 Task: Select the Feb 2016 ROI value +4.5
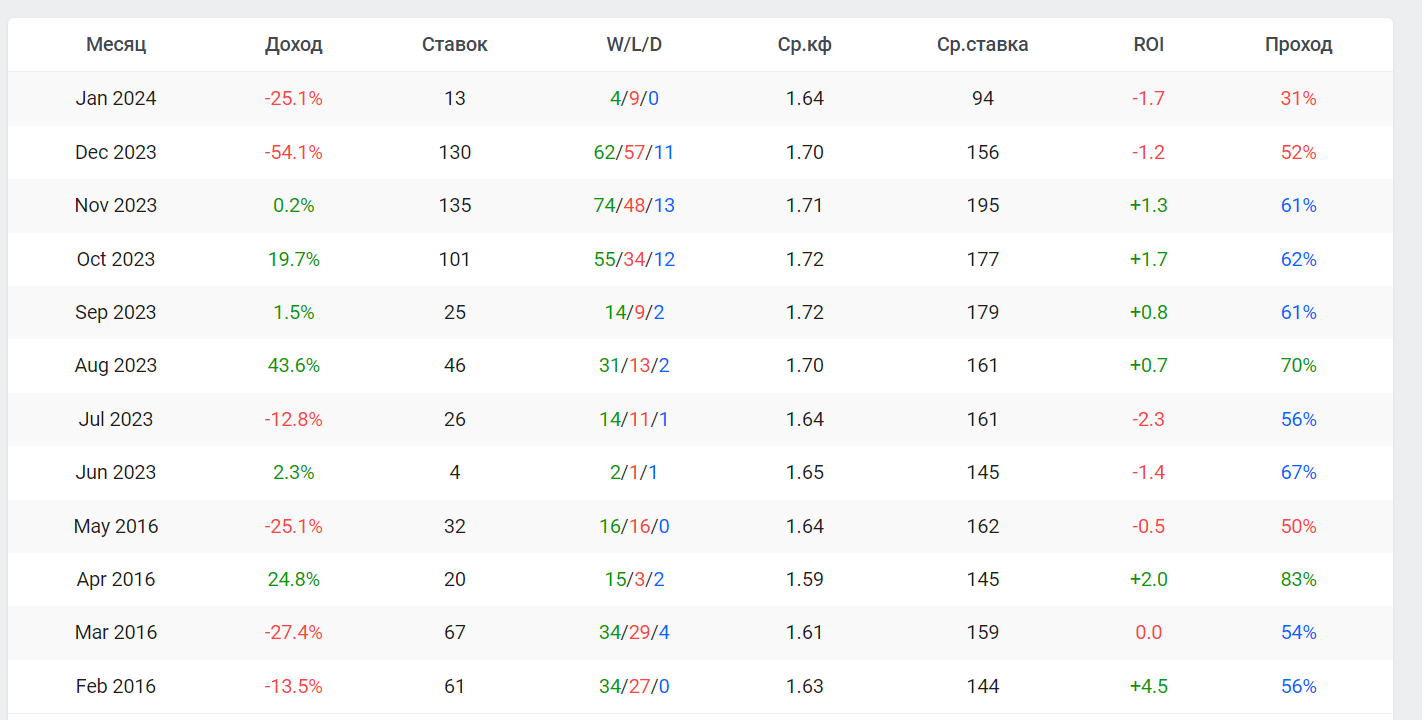1148,686
